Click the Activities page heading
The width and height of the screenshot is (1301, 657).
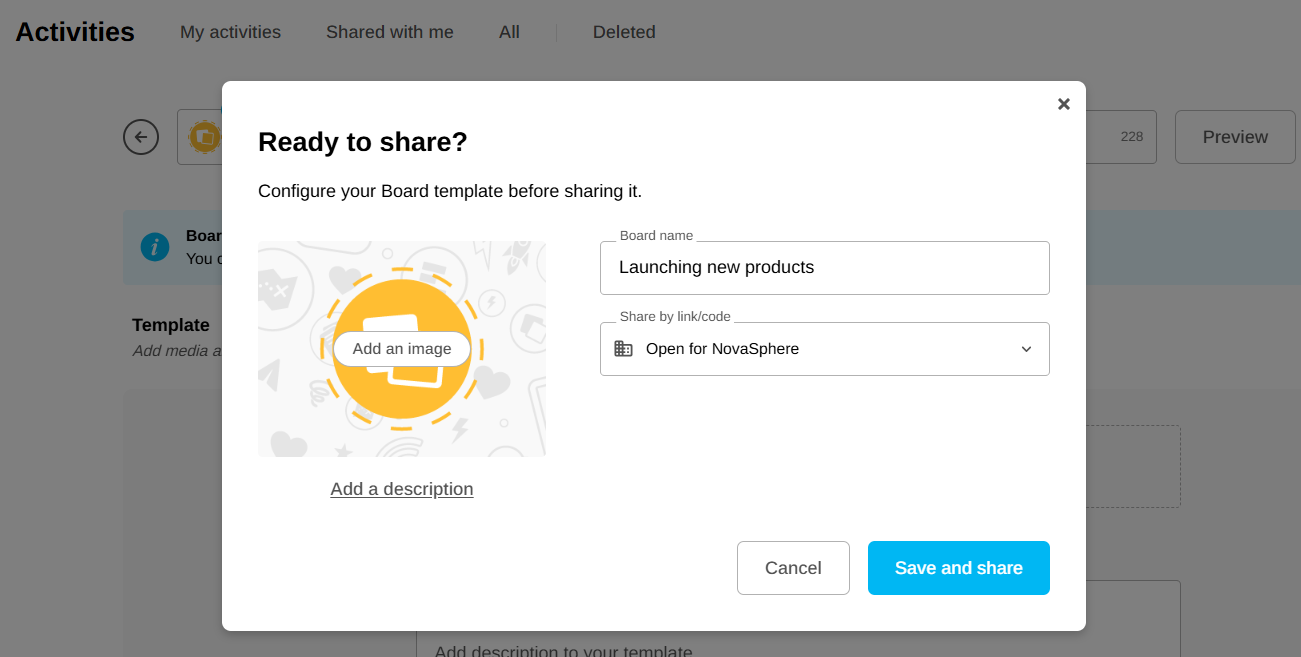click(x=75, y=32)
